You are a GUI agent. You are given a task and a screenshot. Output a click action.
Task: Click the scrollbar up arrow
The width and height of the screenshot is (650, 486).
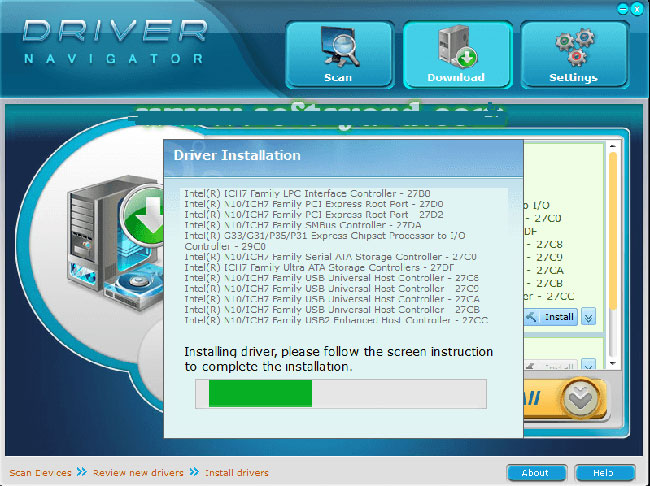[613, 146]
